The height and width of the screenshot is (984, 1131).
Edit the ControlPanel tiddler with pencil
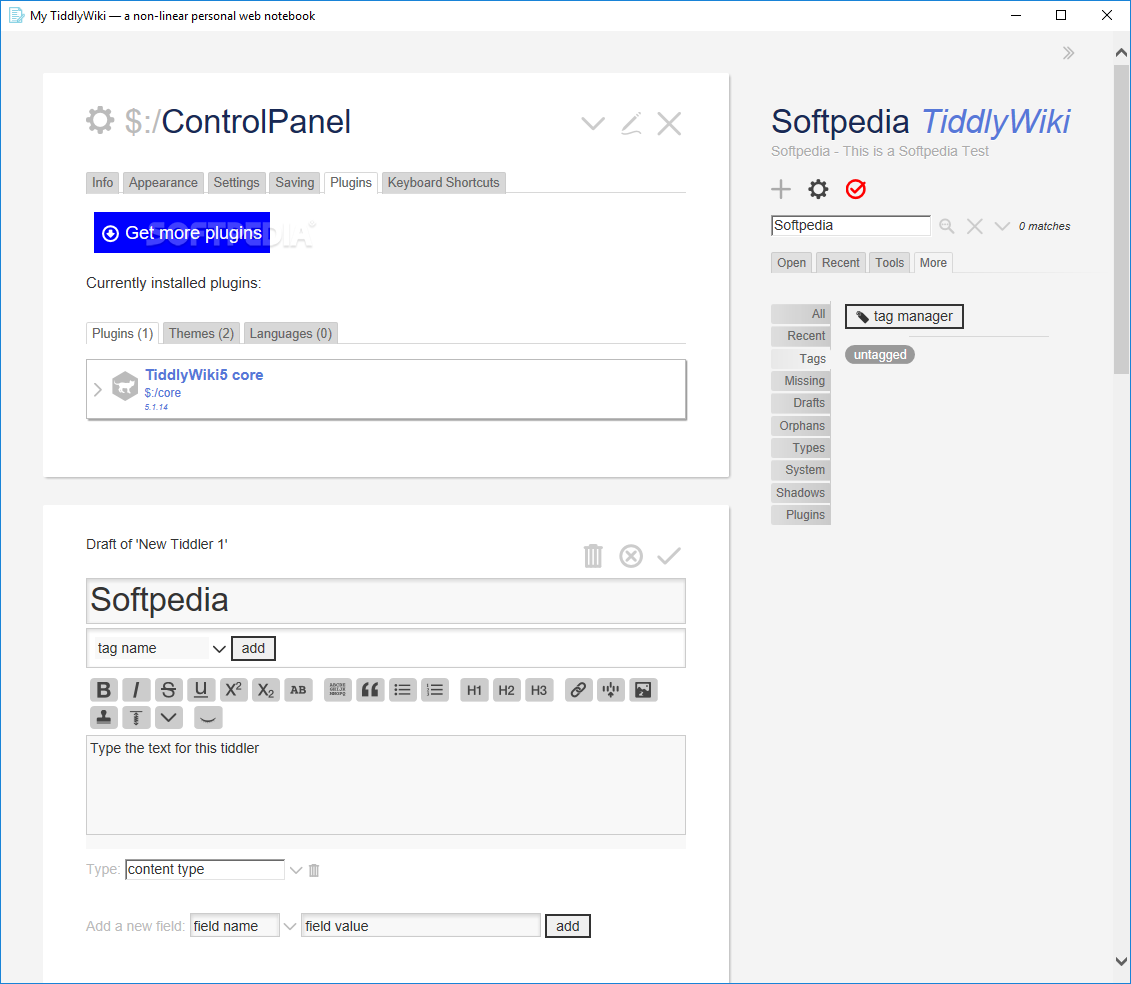631,123
